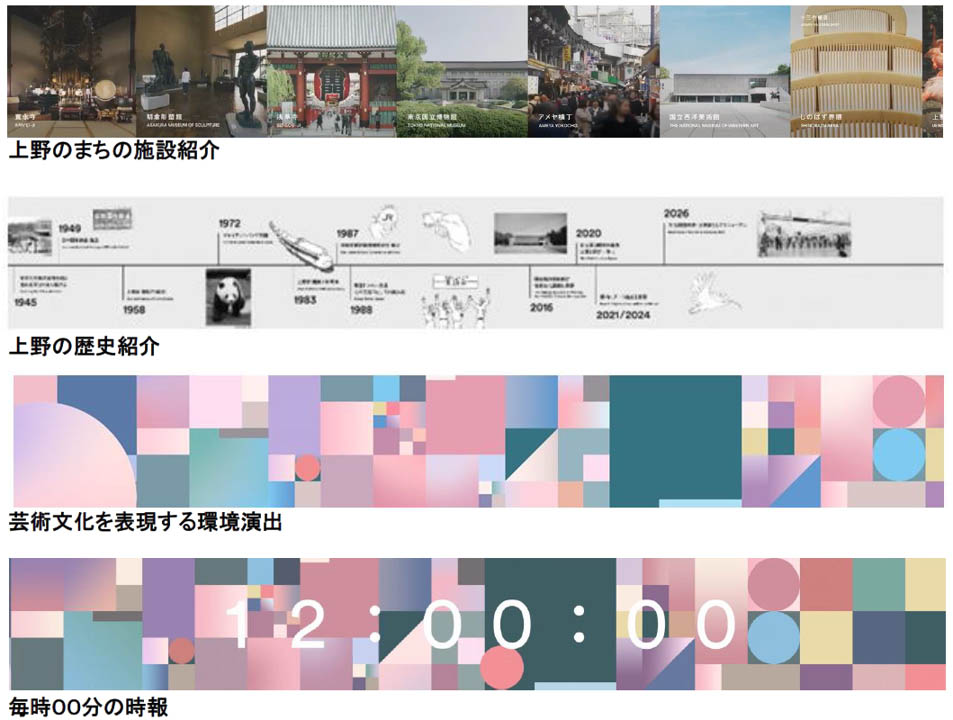This screenshot has width=953, height=720.
Task: Select the 1945 timeline year
Action: pos(26,302)
